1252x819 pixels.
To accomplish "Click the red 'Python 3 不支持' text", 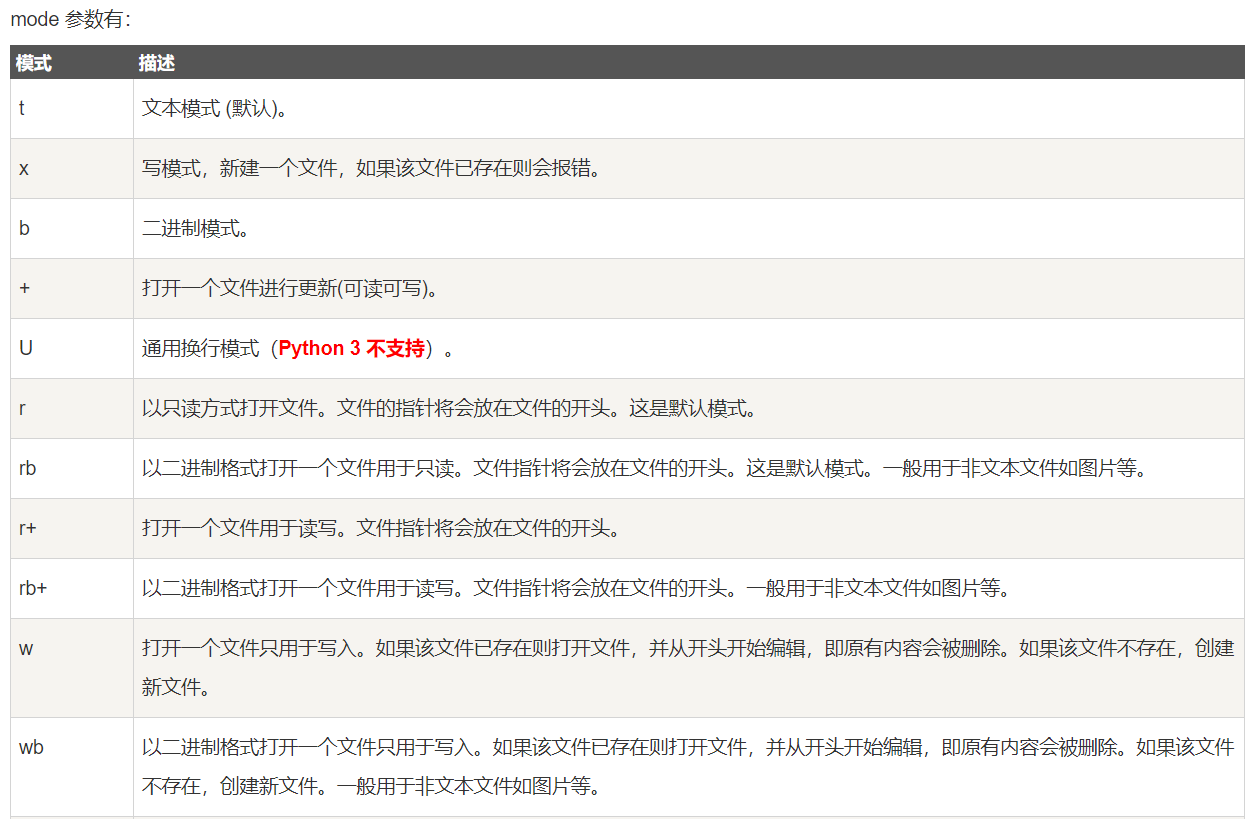I will (351, 348).
